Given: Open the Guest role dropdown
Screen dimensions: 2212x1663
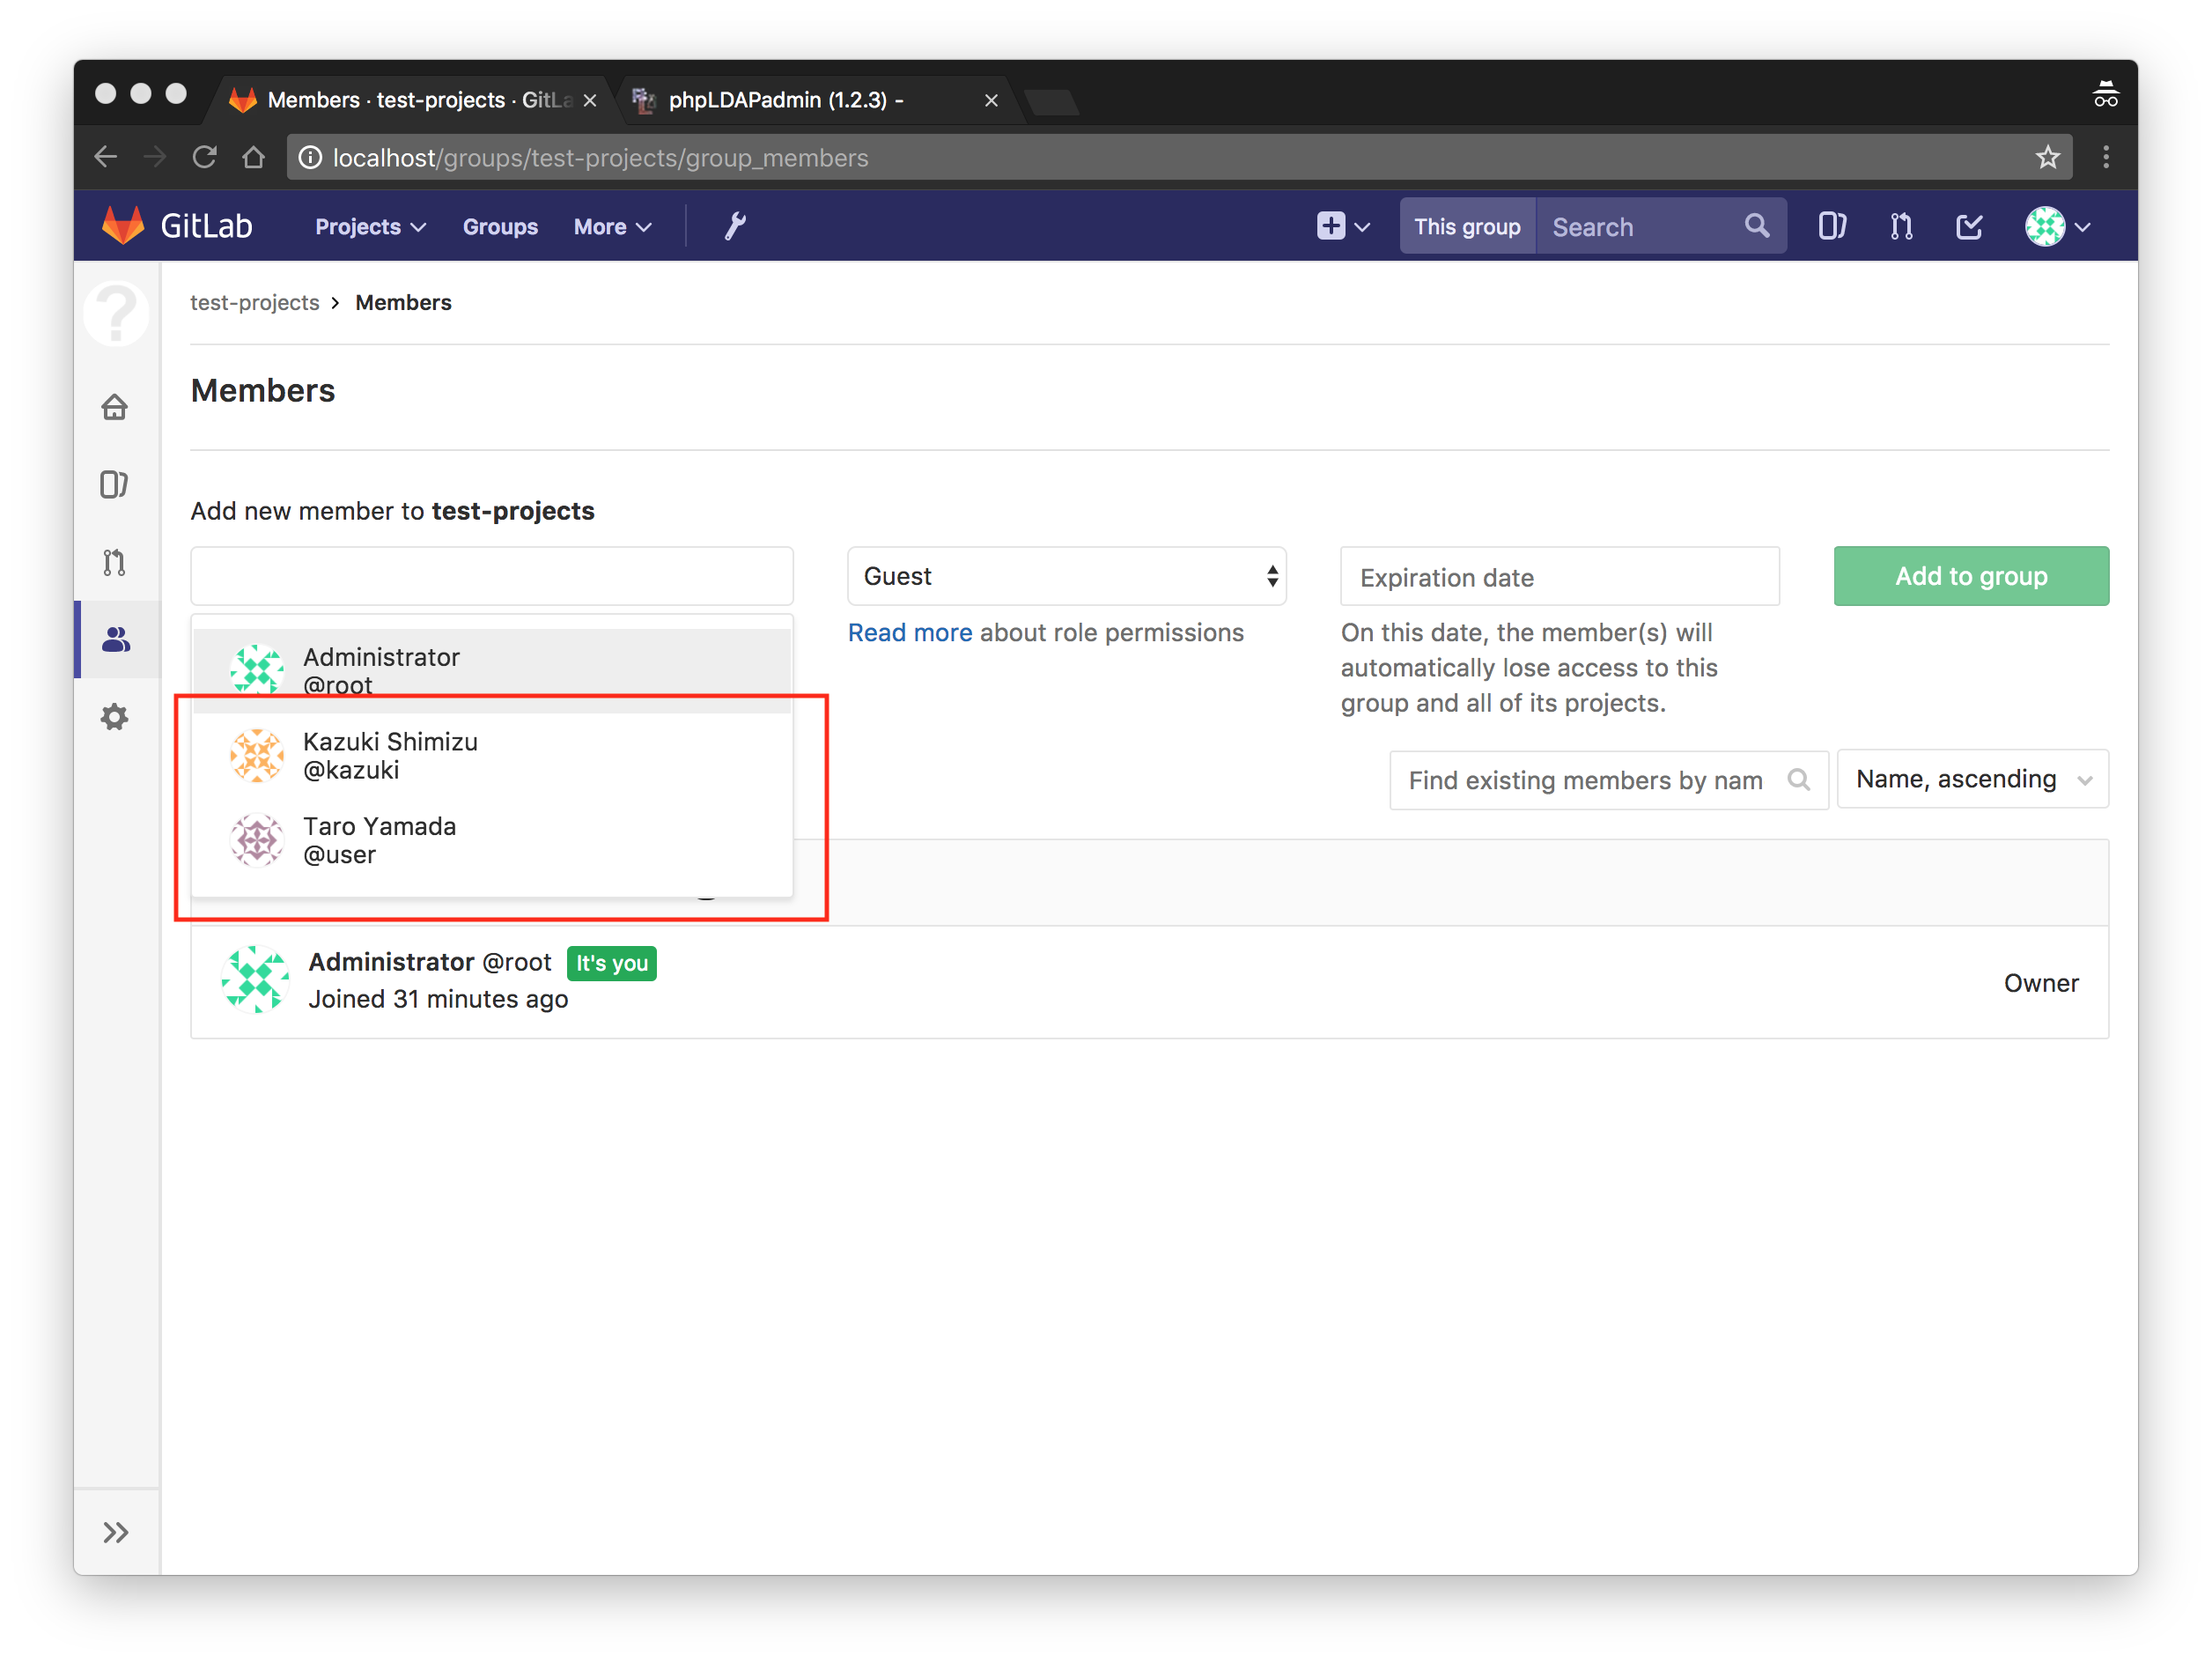Looking at the screenshot, I should [x=1066, y=576].
